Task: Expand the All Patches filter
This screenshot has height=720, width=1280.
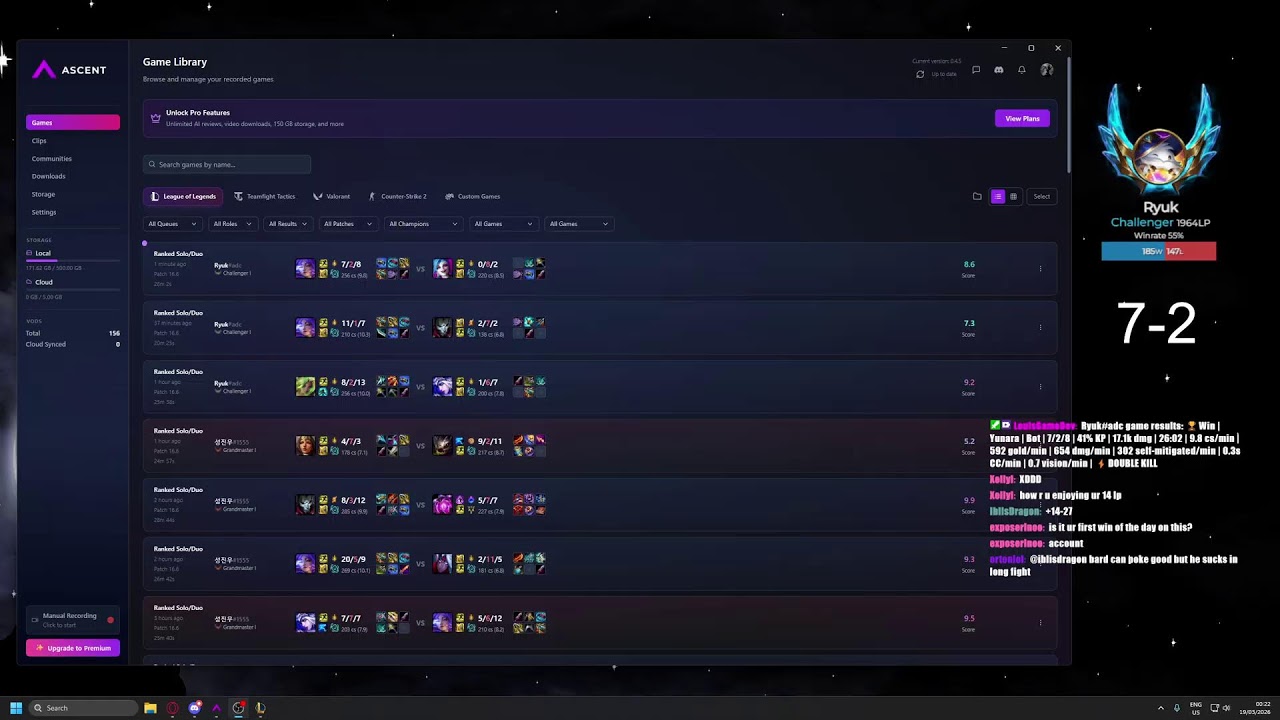Action: click(347, 224)
